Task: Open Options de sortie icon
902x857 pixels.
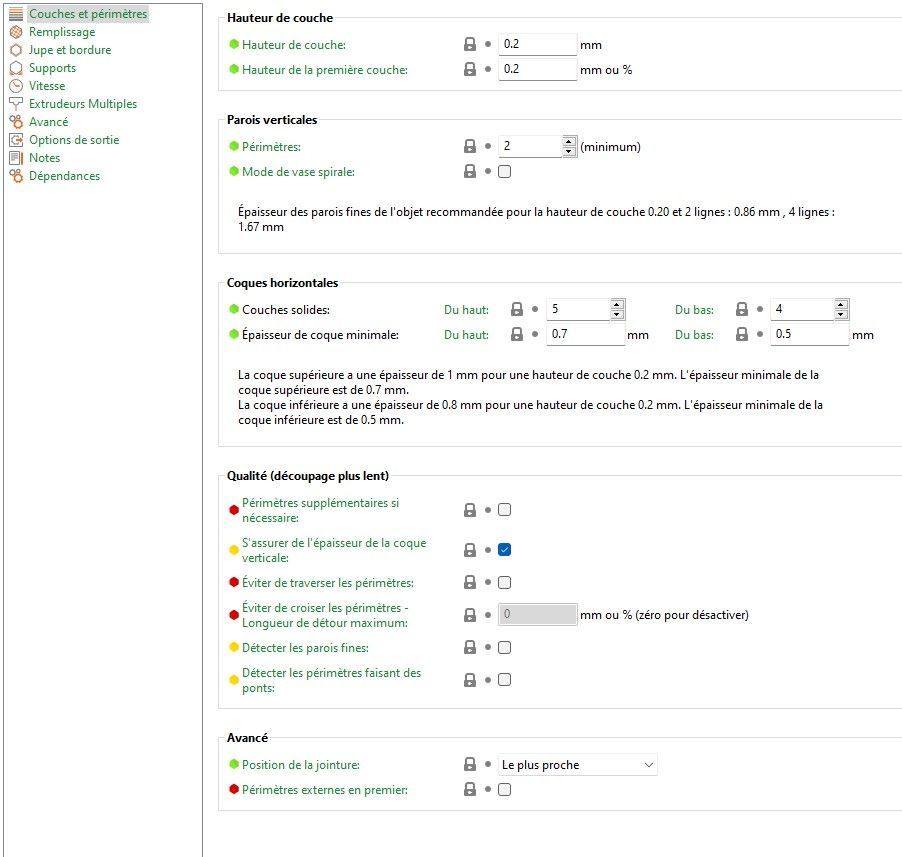Action: click(16, 140)
